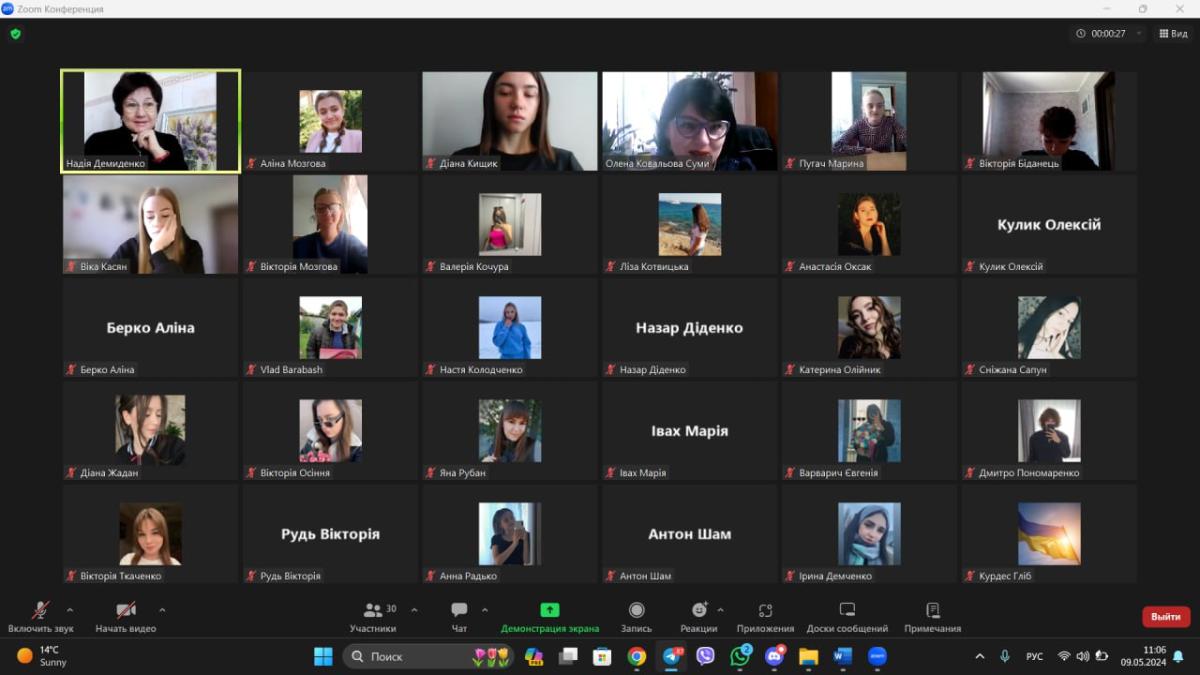Image resolution: width=1200 pixels, height=675 pixels.
Task: Click the Яна Рубан name label
Action: (462, 473)
